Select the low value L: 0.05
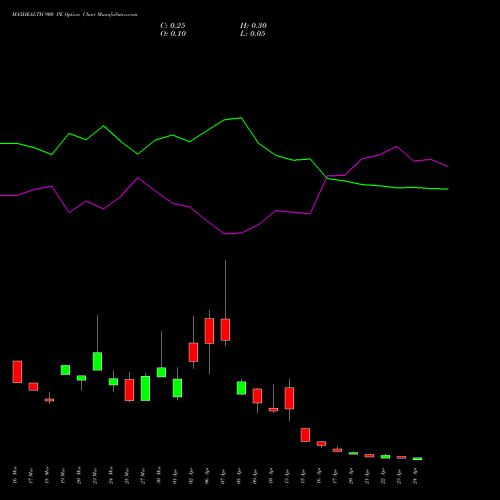The height and width of the screenshot is (500, 500). point(253,34)
